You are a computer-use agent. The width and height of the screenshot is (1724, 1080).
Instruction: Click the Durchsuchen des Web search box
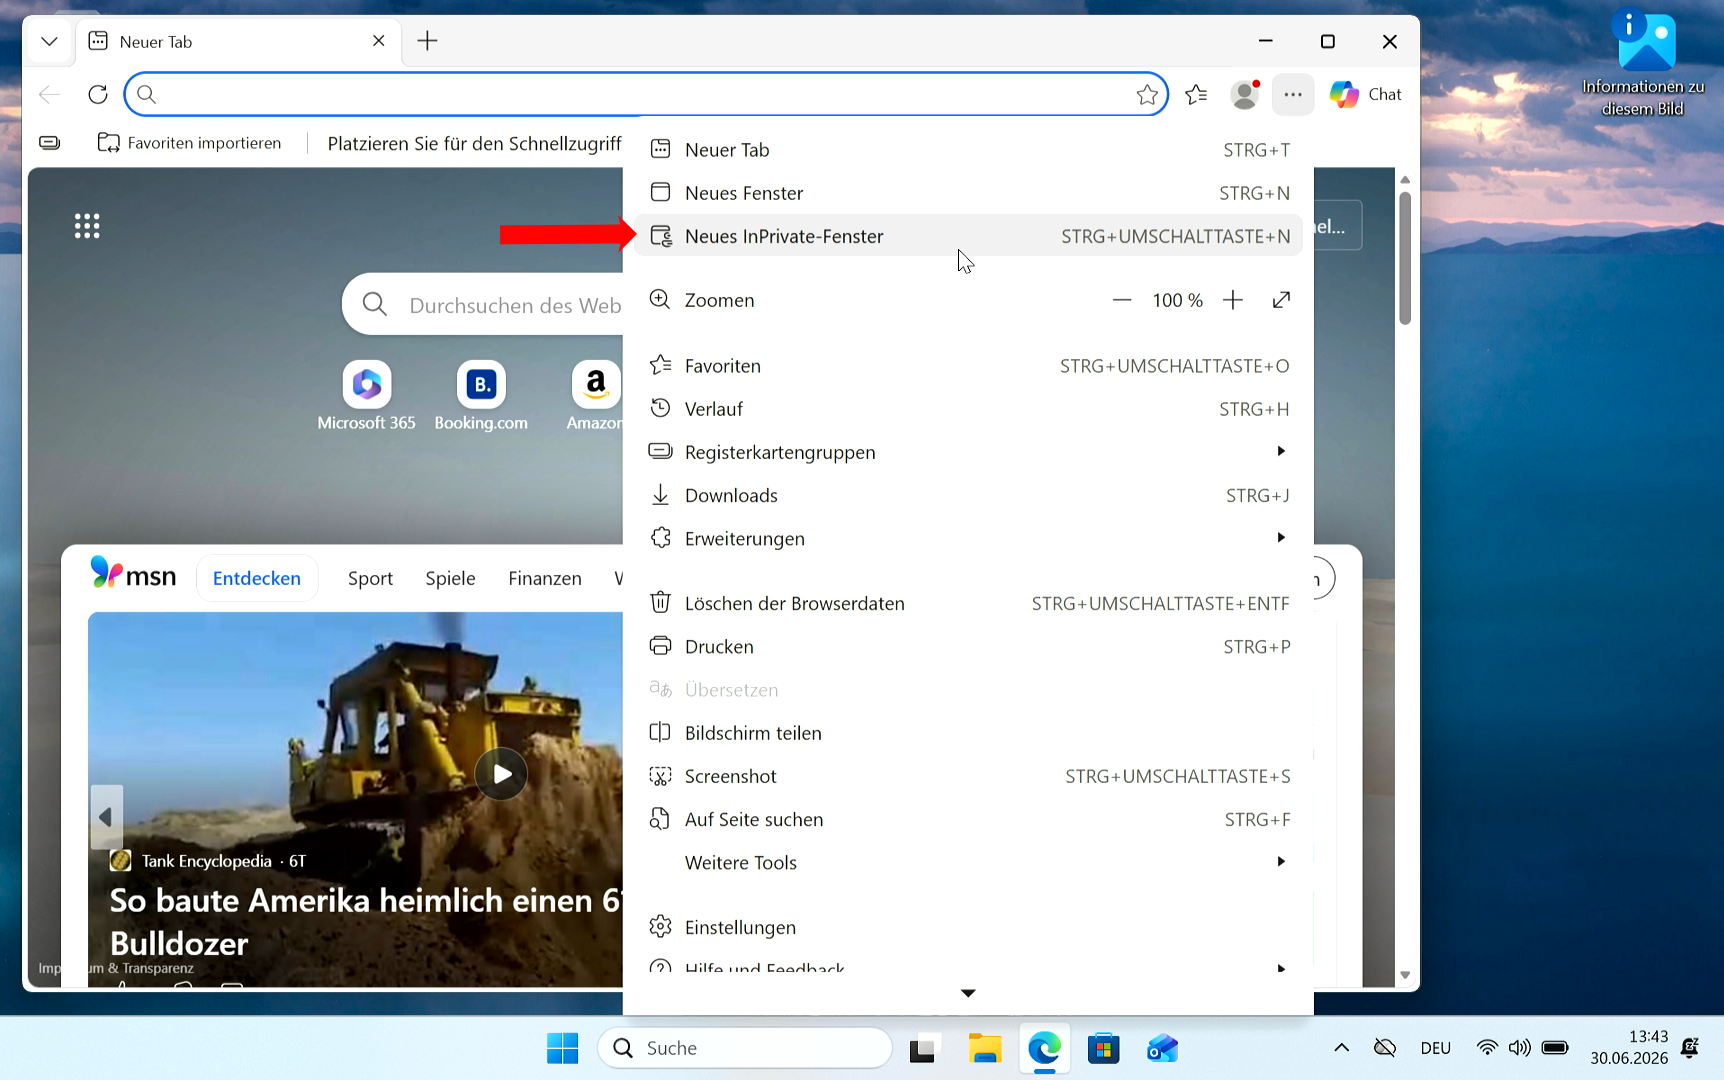[483, 305]
